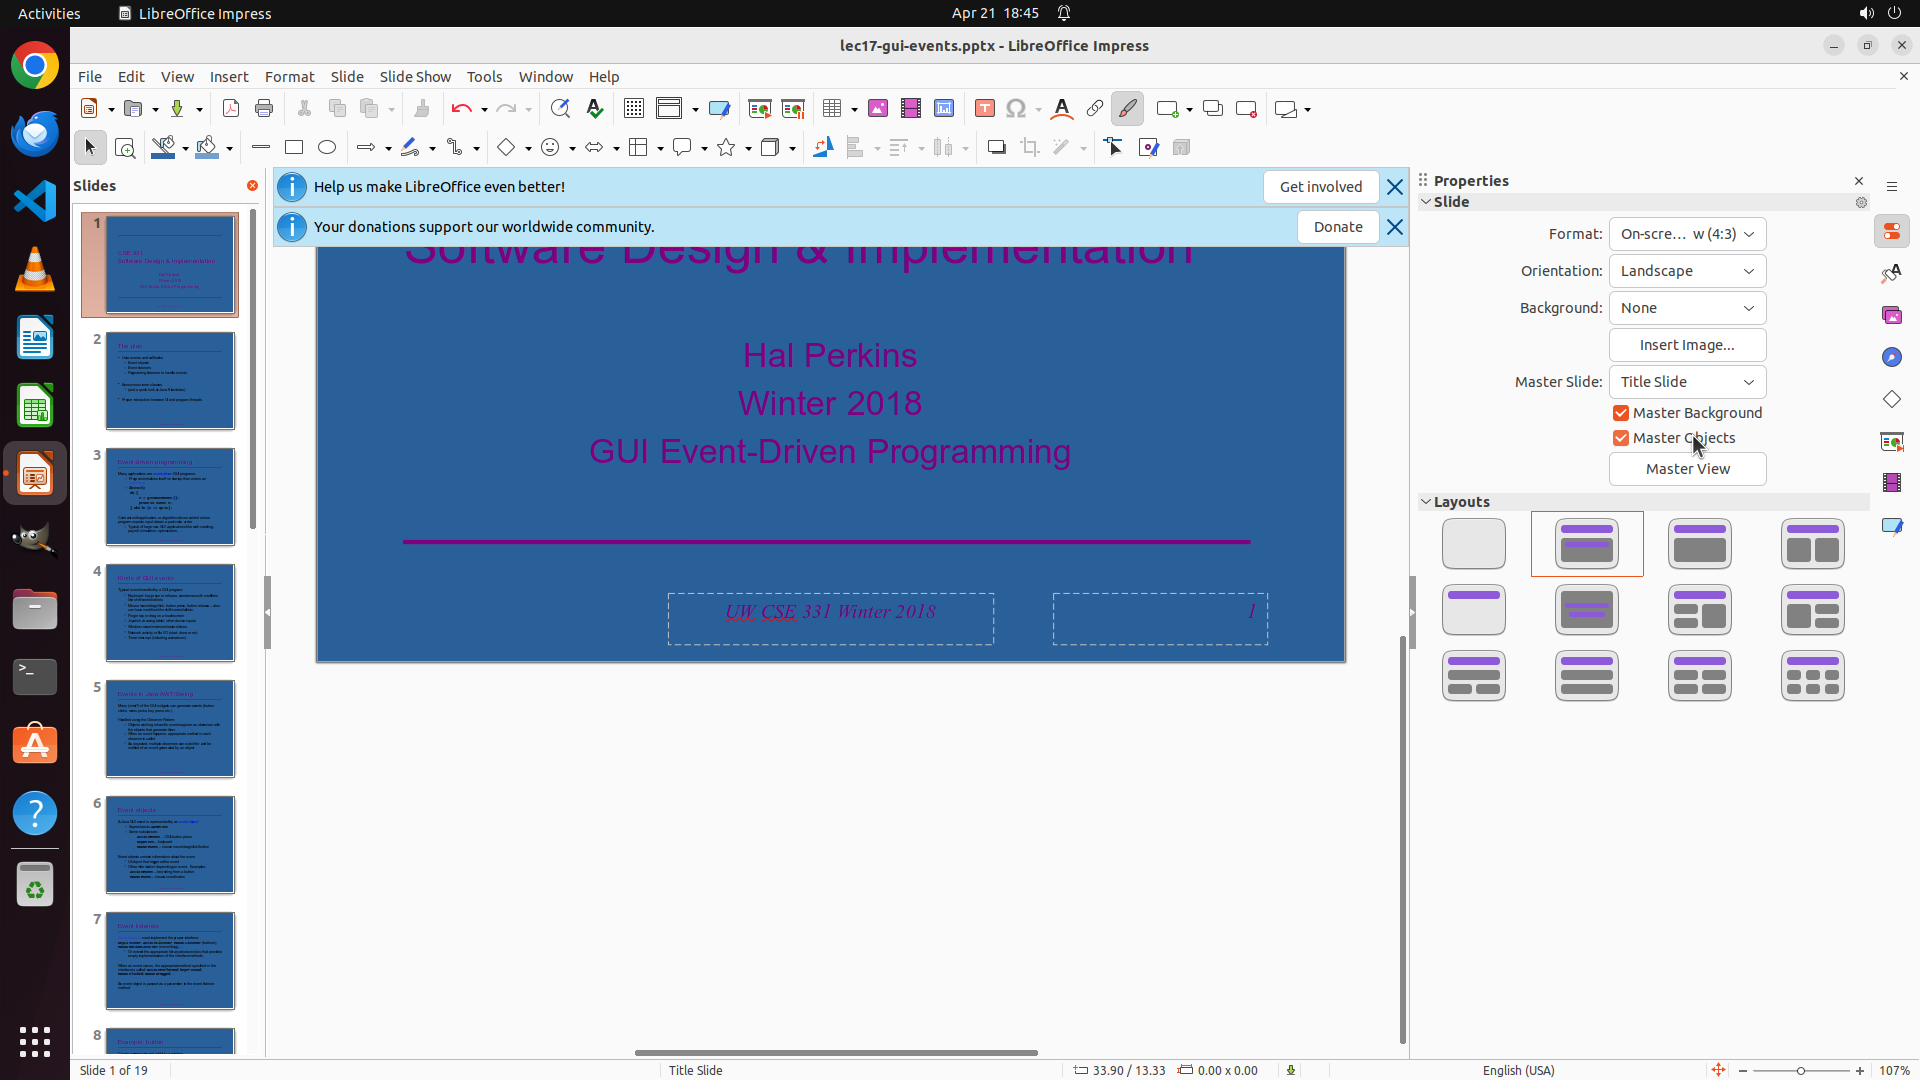Uncheck the Master Objects checkbox
This screenshot has height=1080, width=1920.
(1621, 438)
